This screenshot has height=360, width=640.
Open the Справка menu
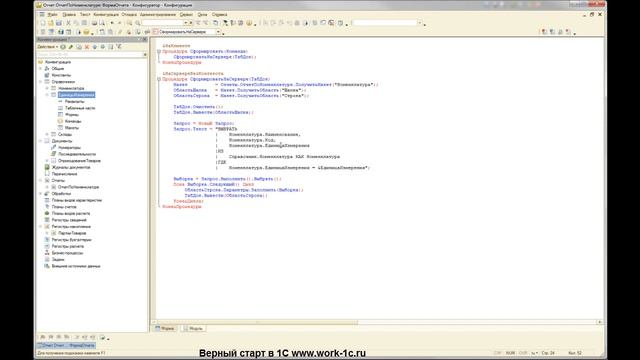coord(220,14)
